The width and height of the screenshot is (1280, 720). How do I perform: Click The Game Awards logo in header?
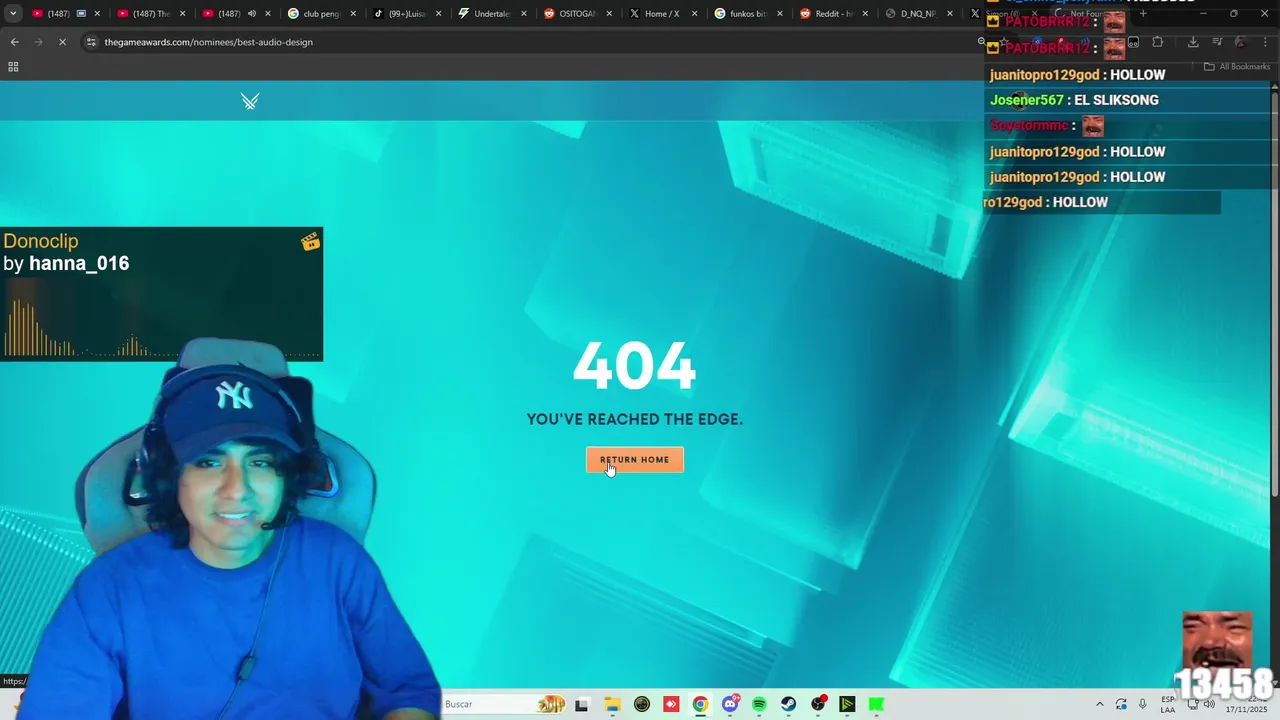point(250,101)
